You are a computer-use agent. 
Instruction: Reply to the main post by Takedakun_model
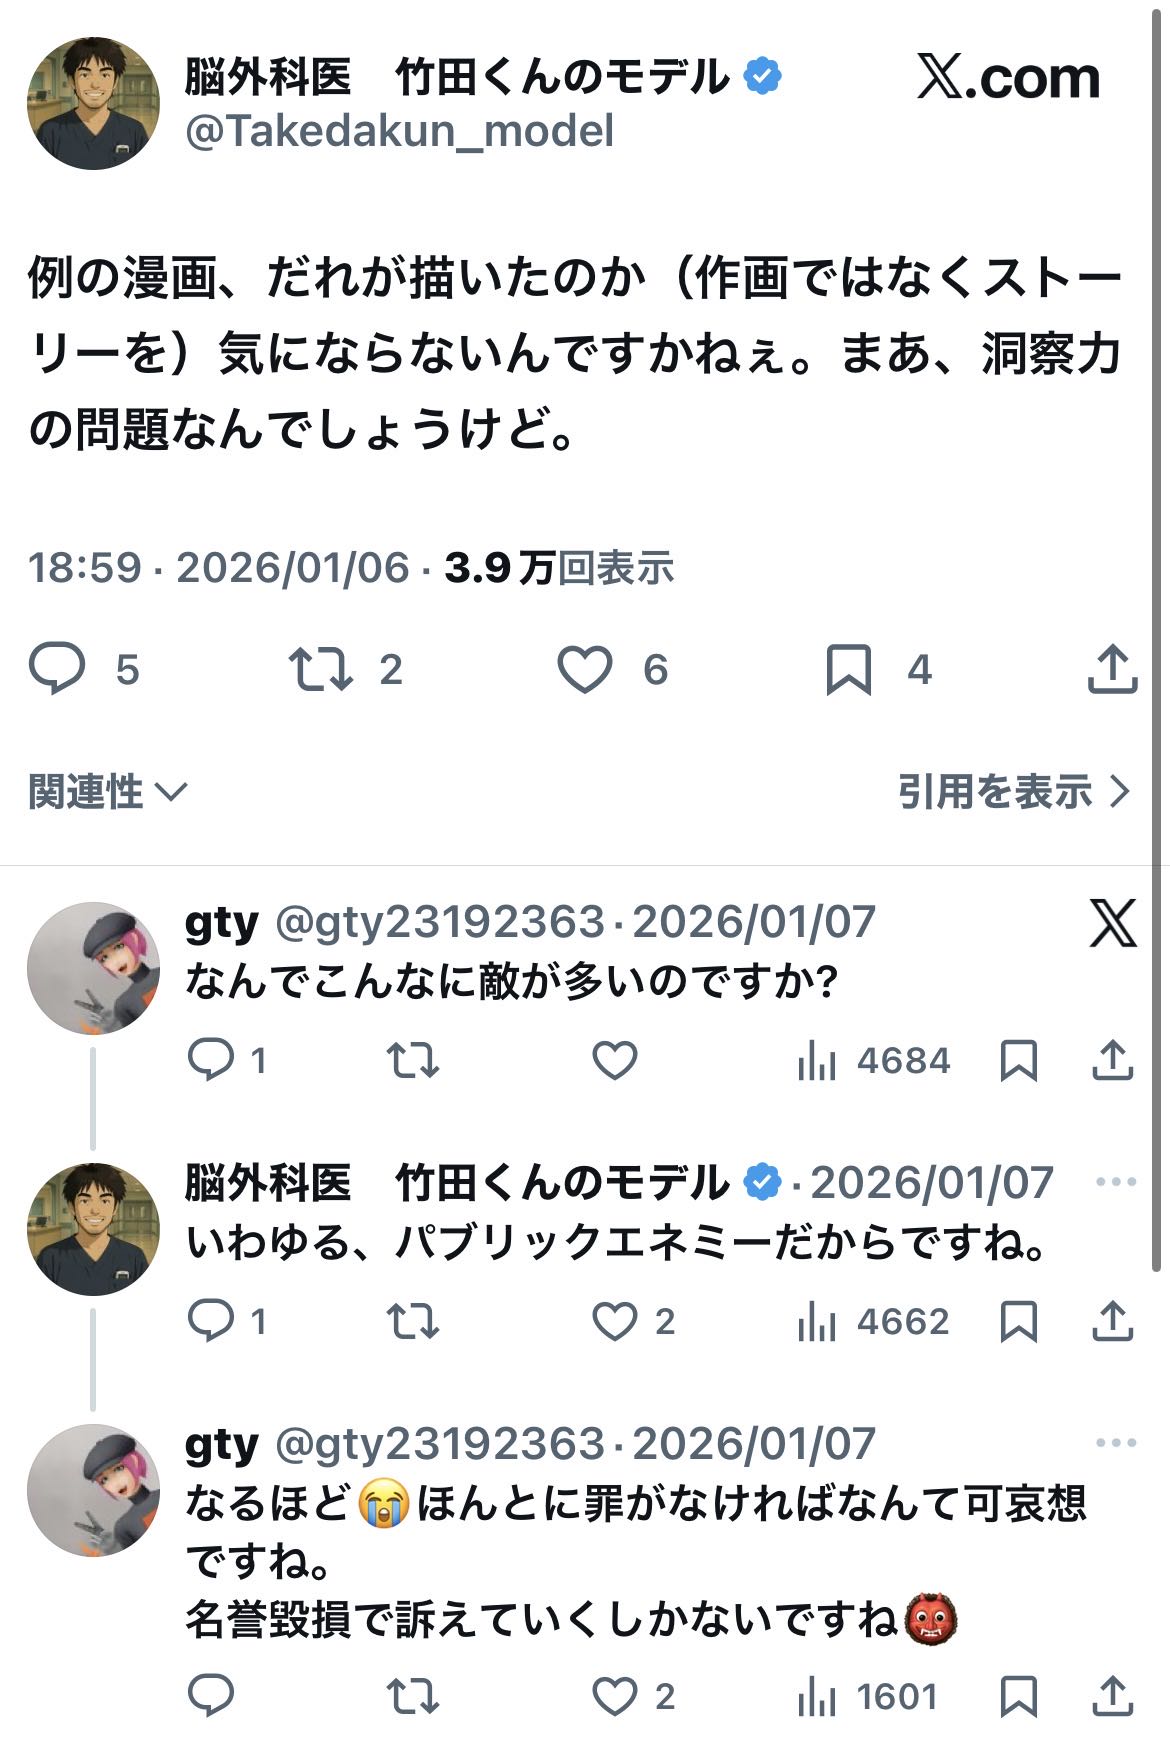(x=57, y=669)
